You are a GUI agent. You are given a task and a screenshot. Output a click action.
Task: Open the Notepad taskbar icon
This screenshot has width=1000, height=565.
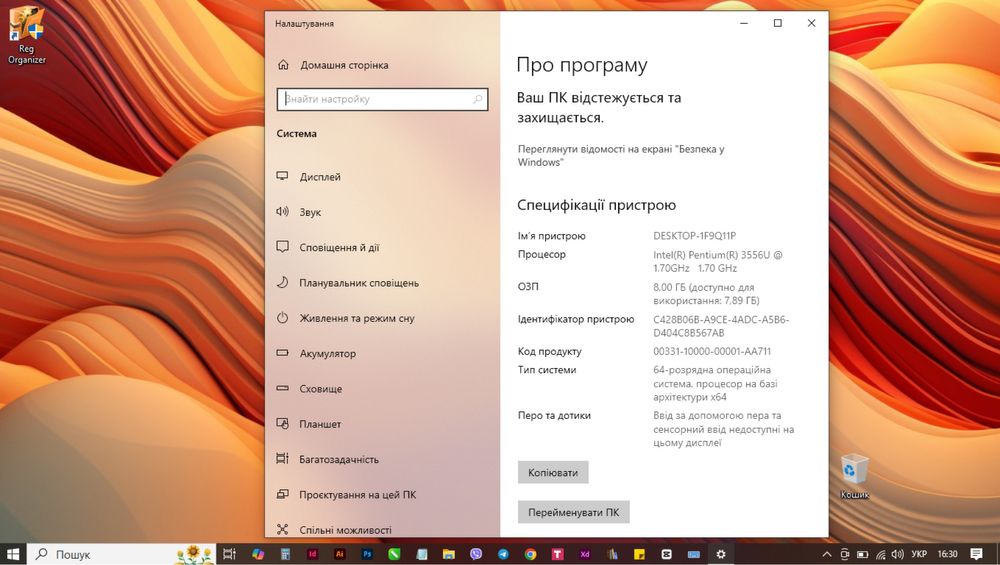pyautogui.click(x=422, y=554)
